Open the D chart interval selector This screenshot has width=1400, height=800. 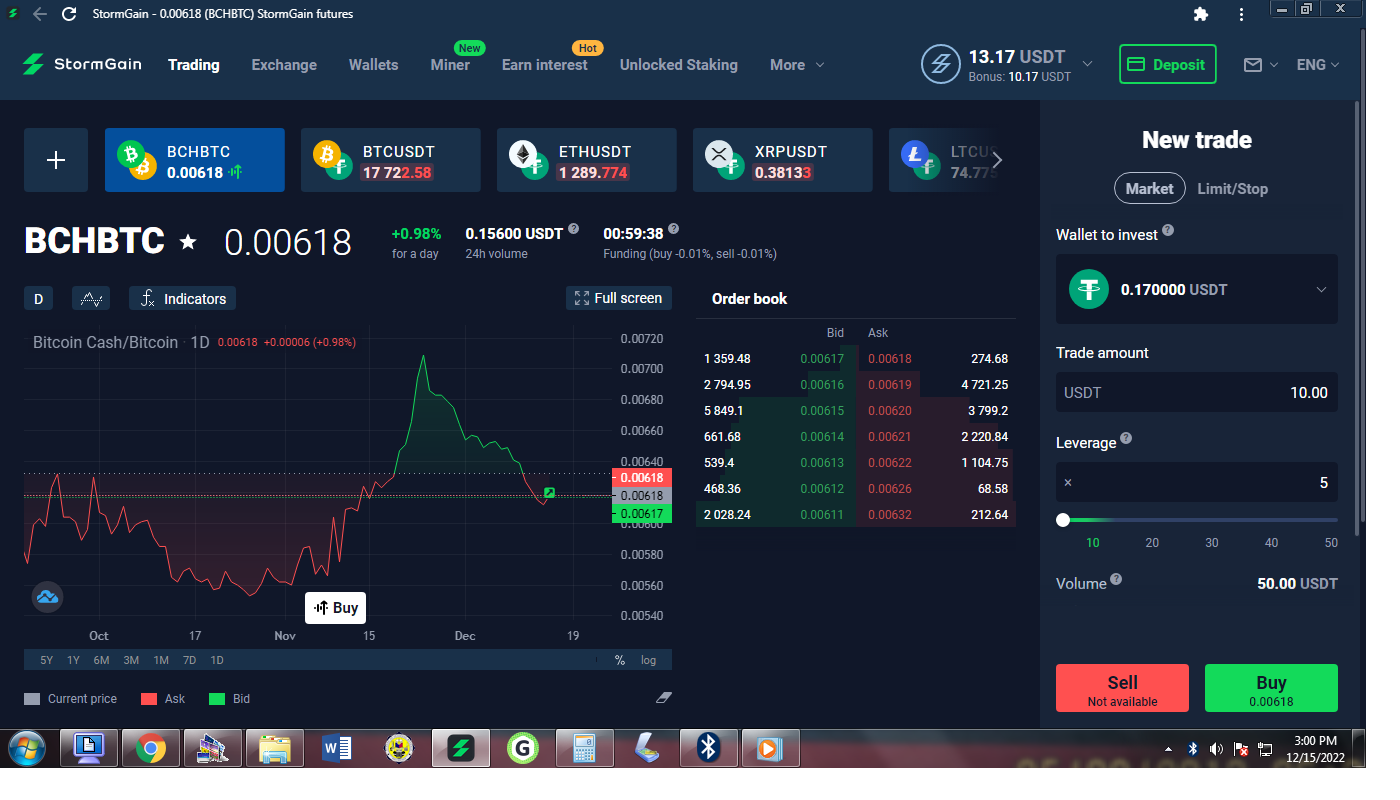[38, 298]
